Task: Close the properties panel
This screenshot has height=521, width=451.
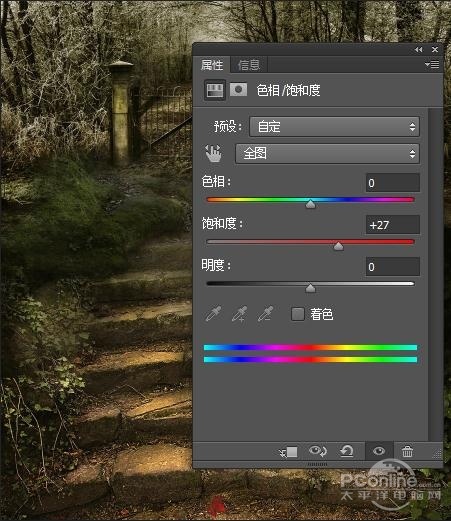Action: (x=435, y=49)
